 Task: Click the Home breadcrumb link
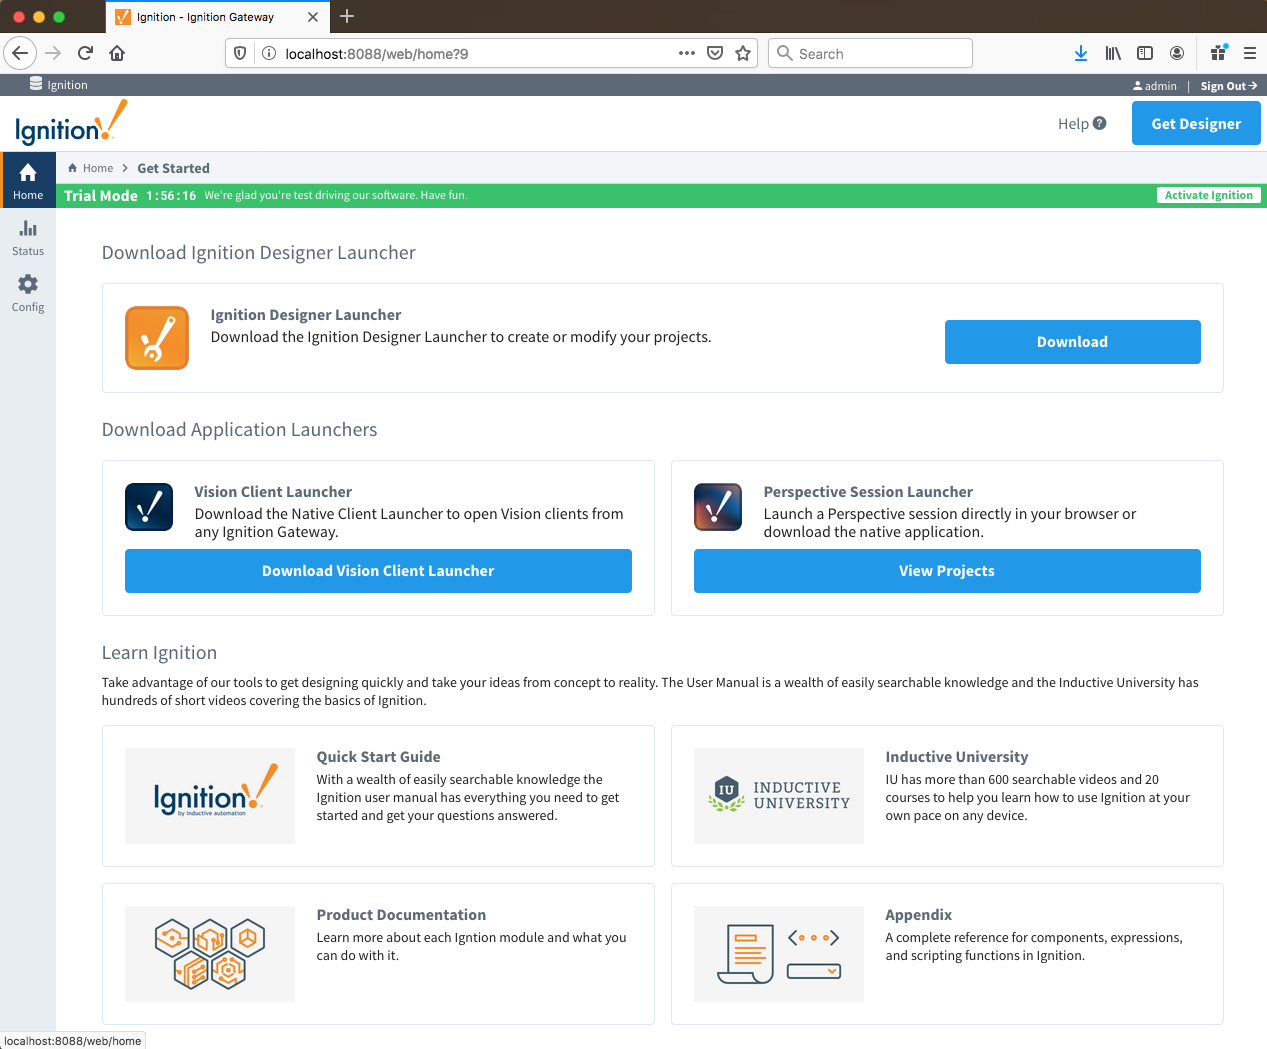click(x=97, y=168)
